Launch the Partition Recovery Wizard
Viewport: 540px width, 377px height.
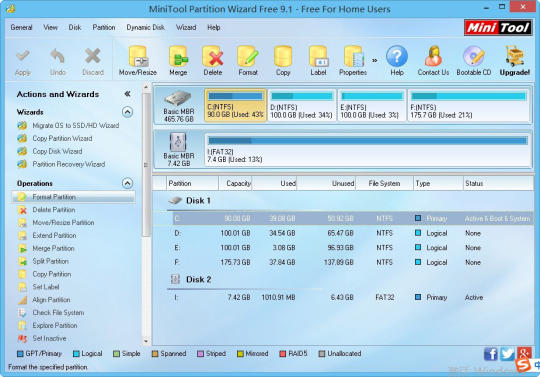pos(69,164)
